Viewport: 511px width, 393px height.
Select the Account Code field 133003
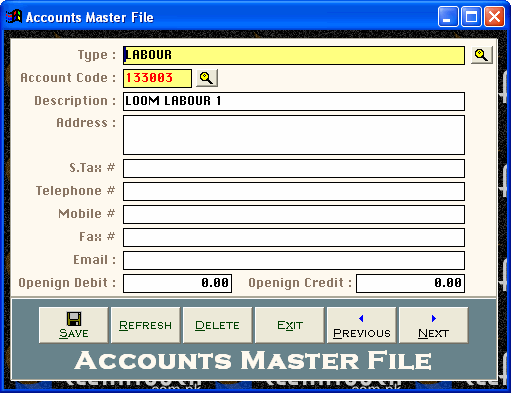pos(157,78)
